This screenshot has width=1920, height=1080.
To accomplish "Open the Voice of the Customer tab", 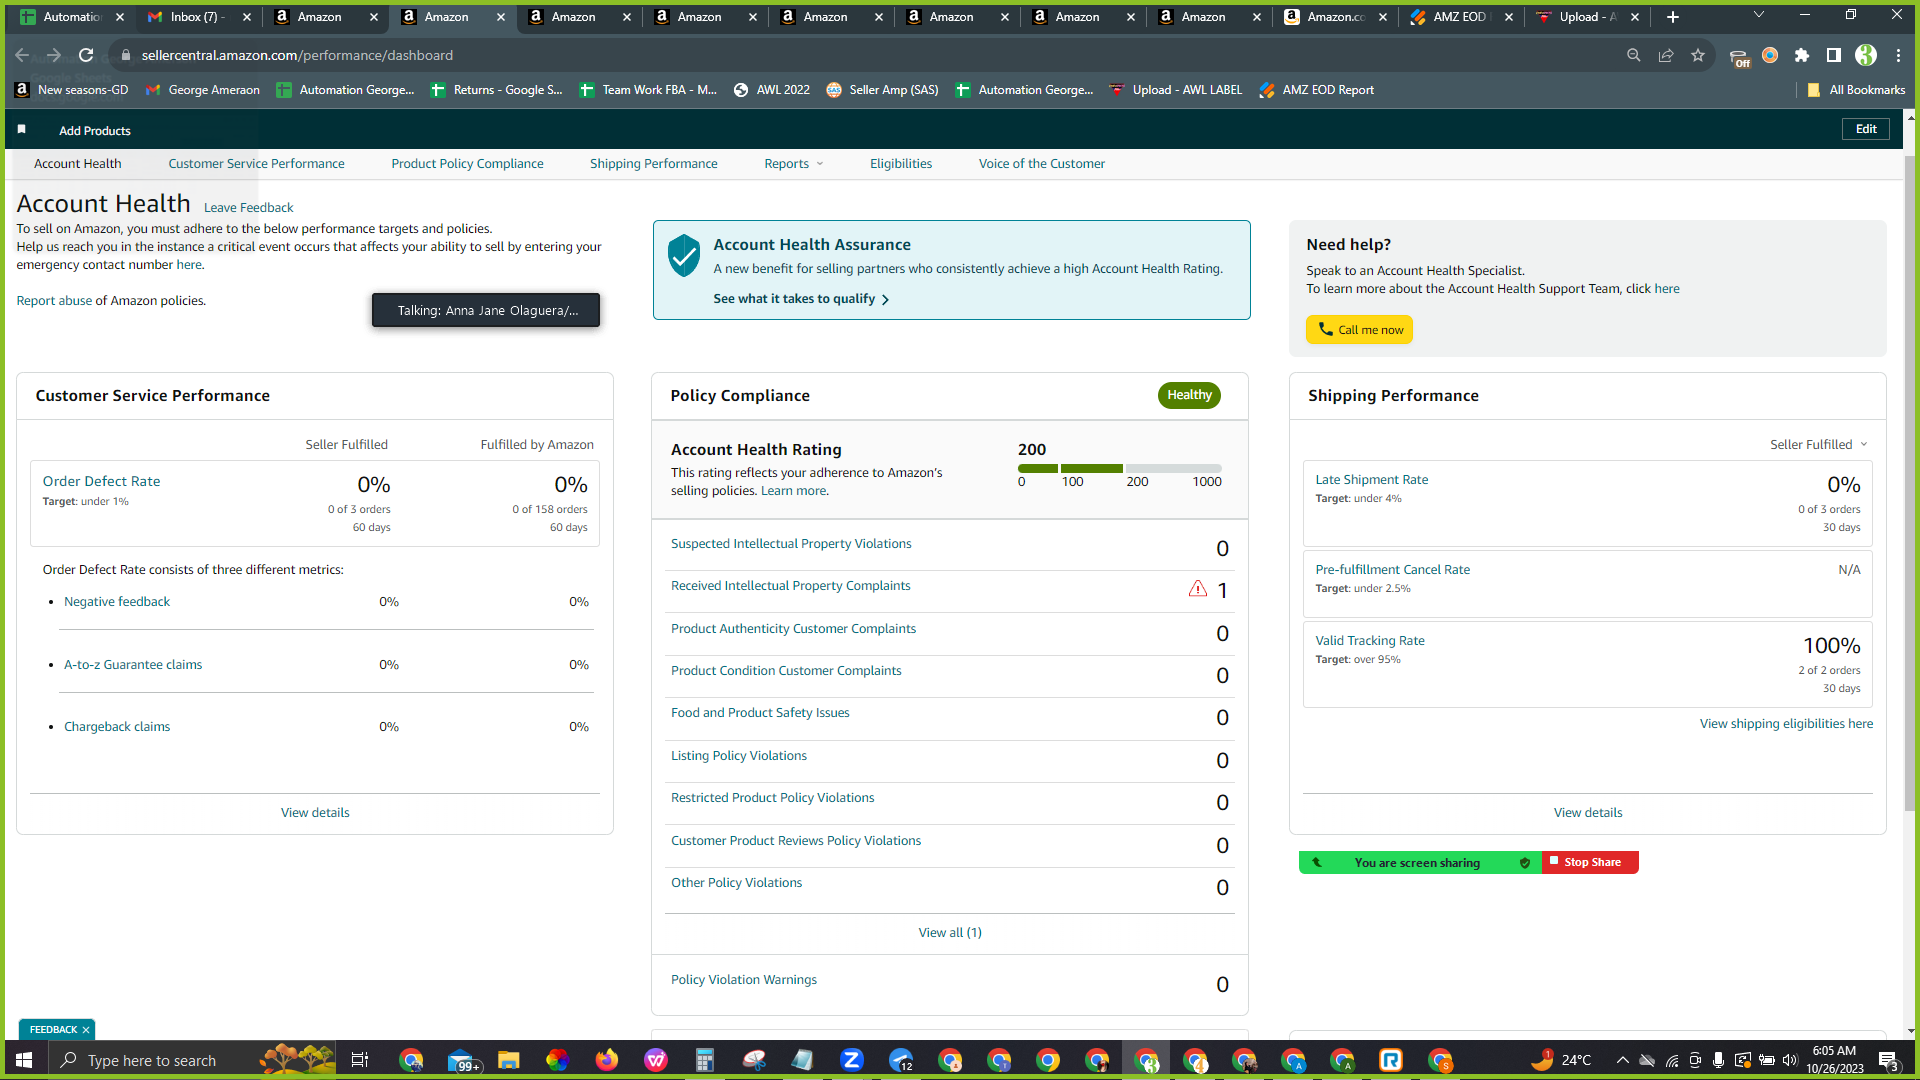I will (x=1042, y=164).
